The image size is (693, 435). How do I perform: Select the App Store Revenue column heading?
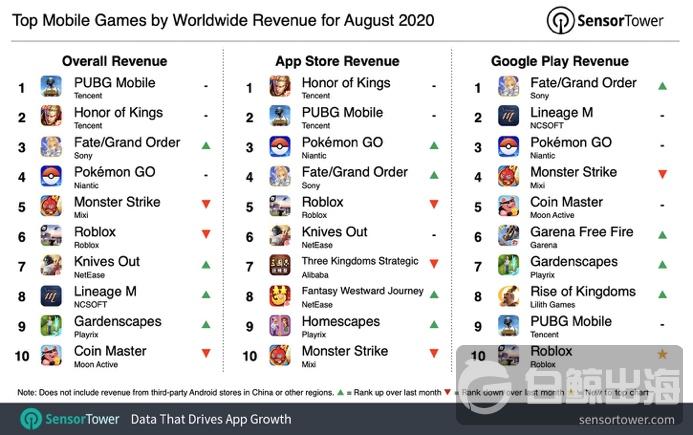click(337, 61)
